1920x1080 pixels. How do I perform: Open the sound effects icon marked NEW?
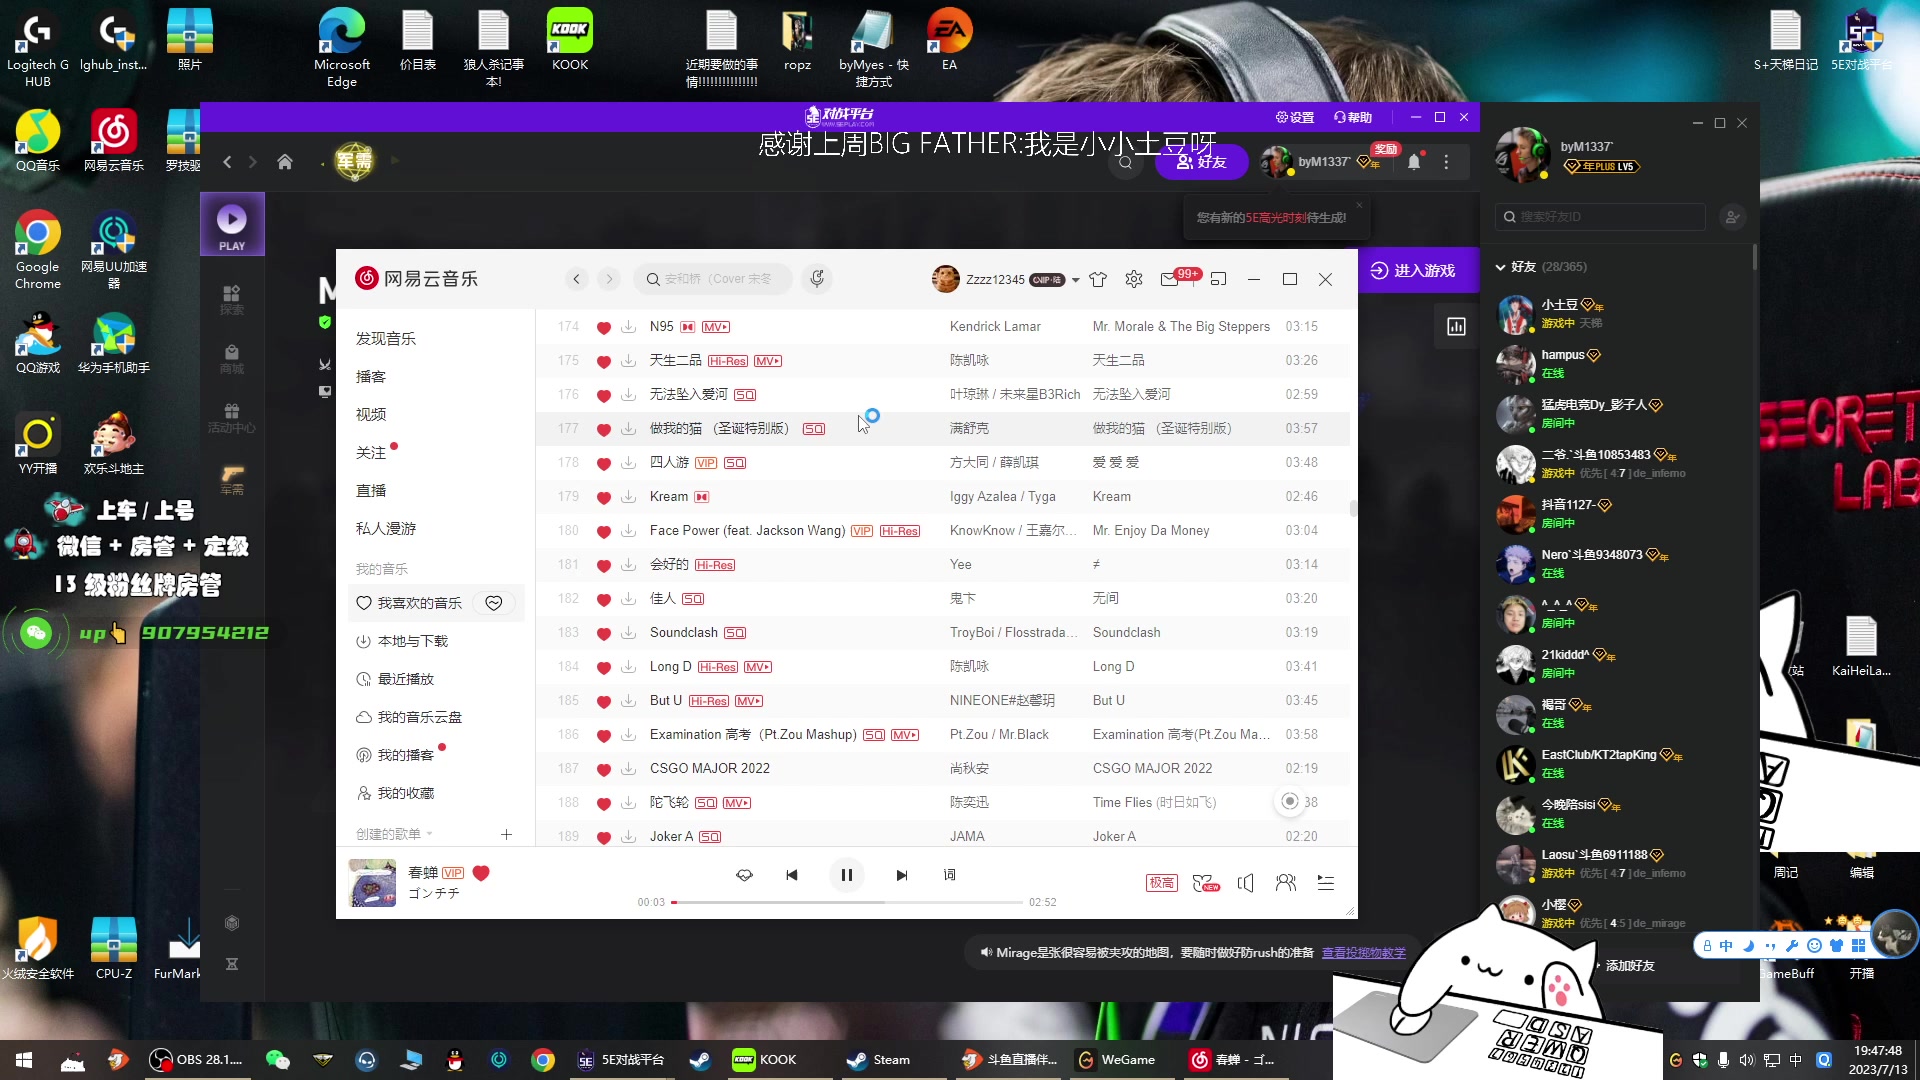1206,883
